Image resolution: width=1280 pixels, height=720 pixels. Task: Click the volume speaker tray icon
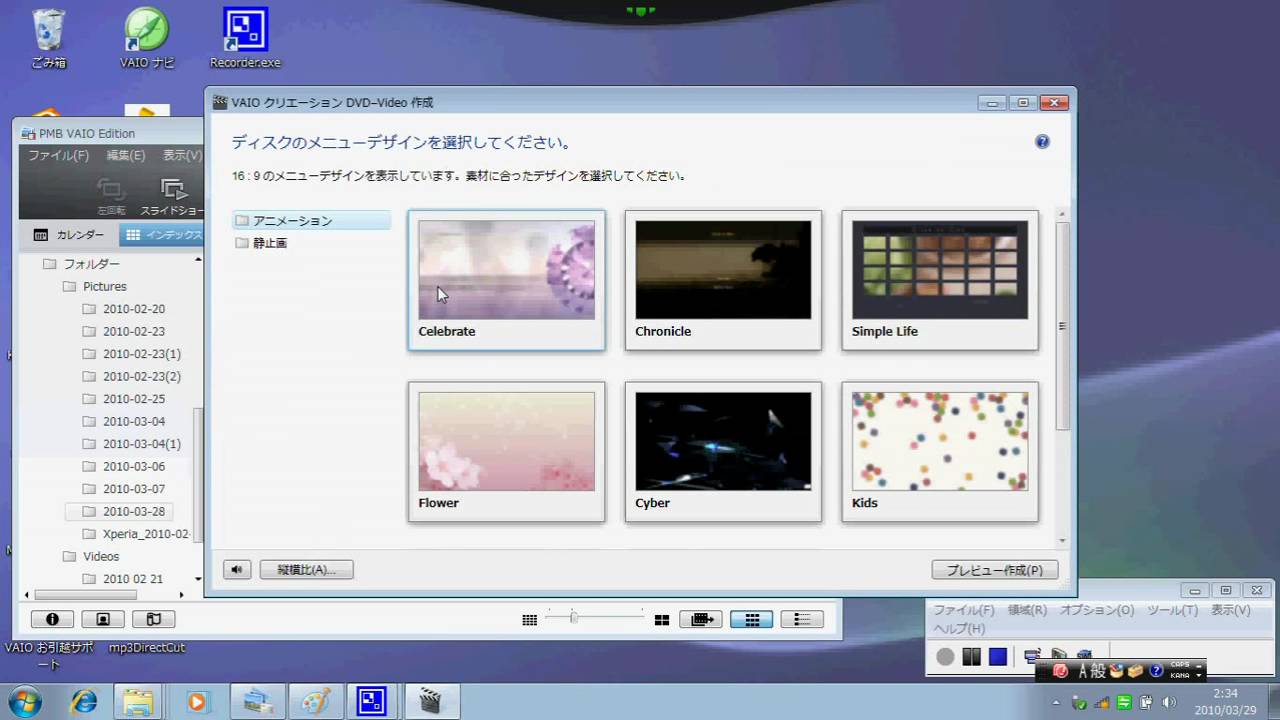[1169, 701]
